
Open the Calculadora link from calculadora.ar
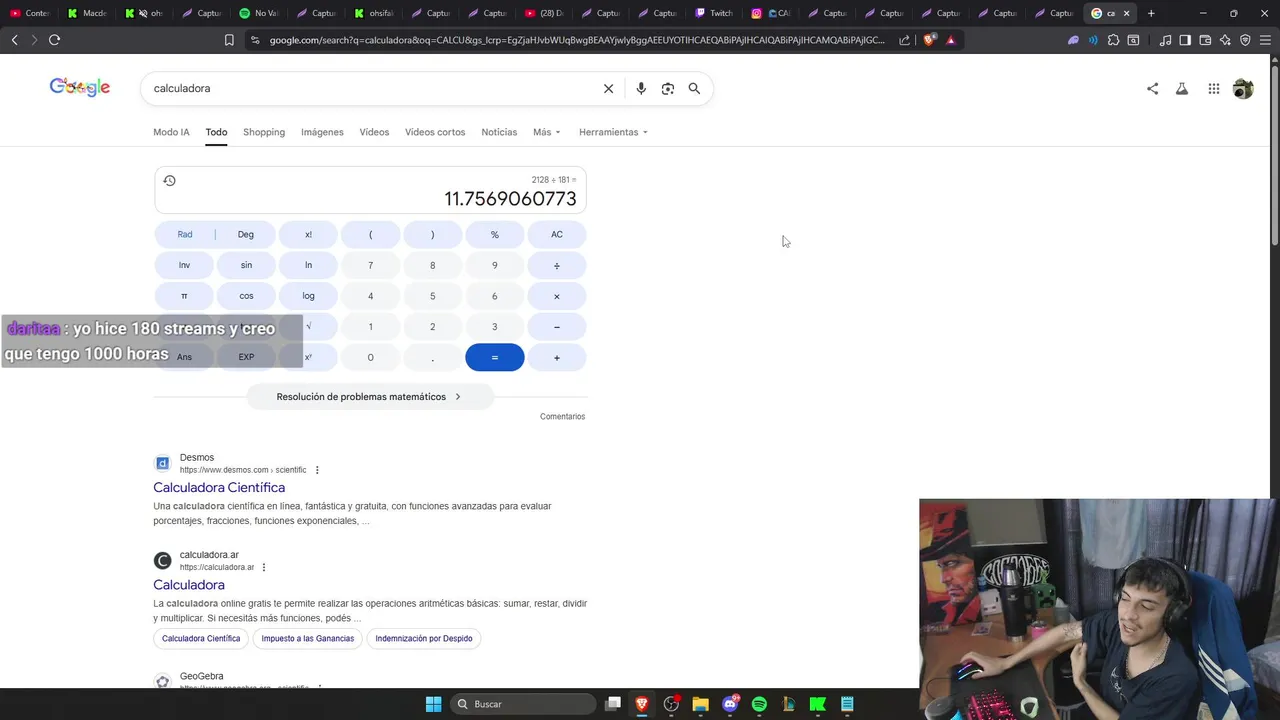tap(189, 584)
